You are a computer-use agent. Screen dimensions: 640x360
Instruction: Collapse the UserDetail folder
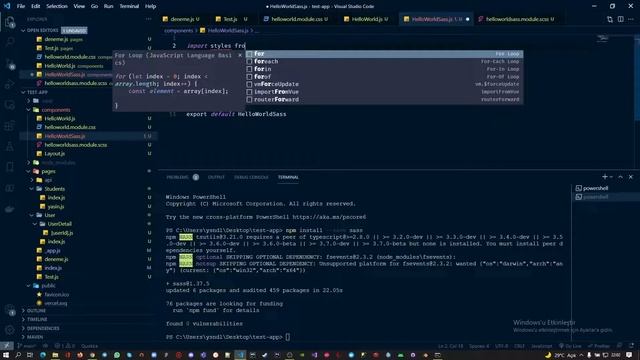(35, 224)
